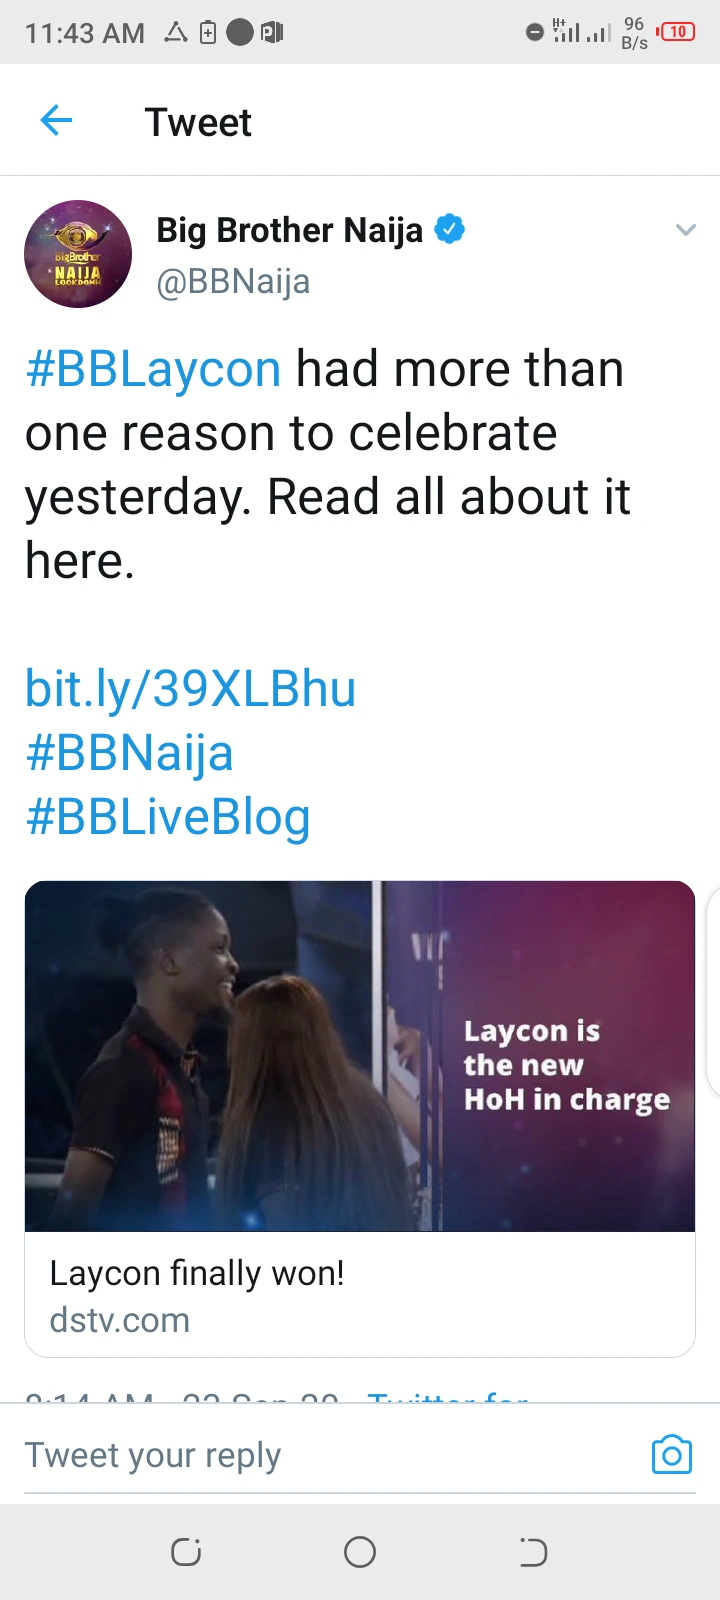Image resolution: width=720 pixels, height=1600 pixels.
Task: Expand the tweet options chevron
Action: (x=685, y=230)
